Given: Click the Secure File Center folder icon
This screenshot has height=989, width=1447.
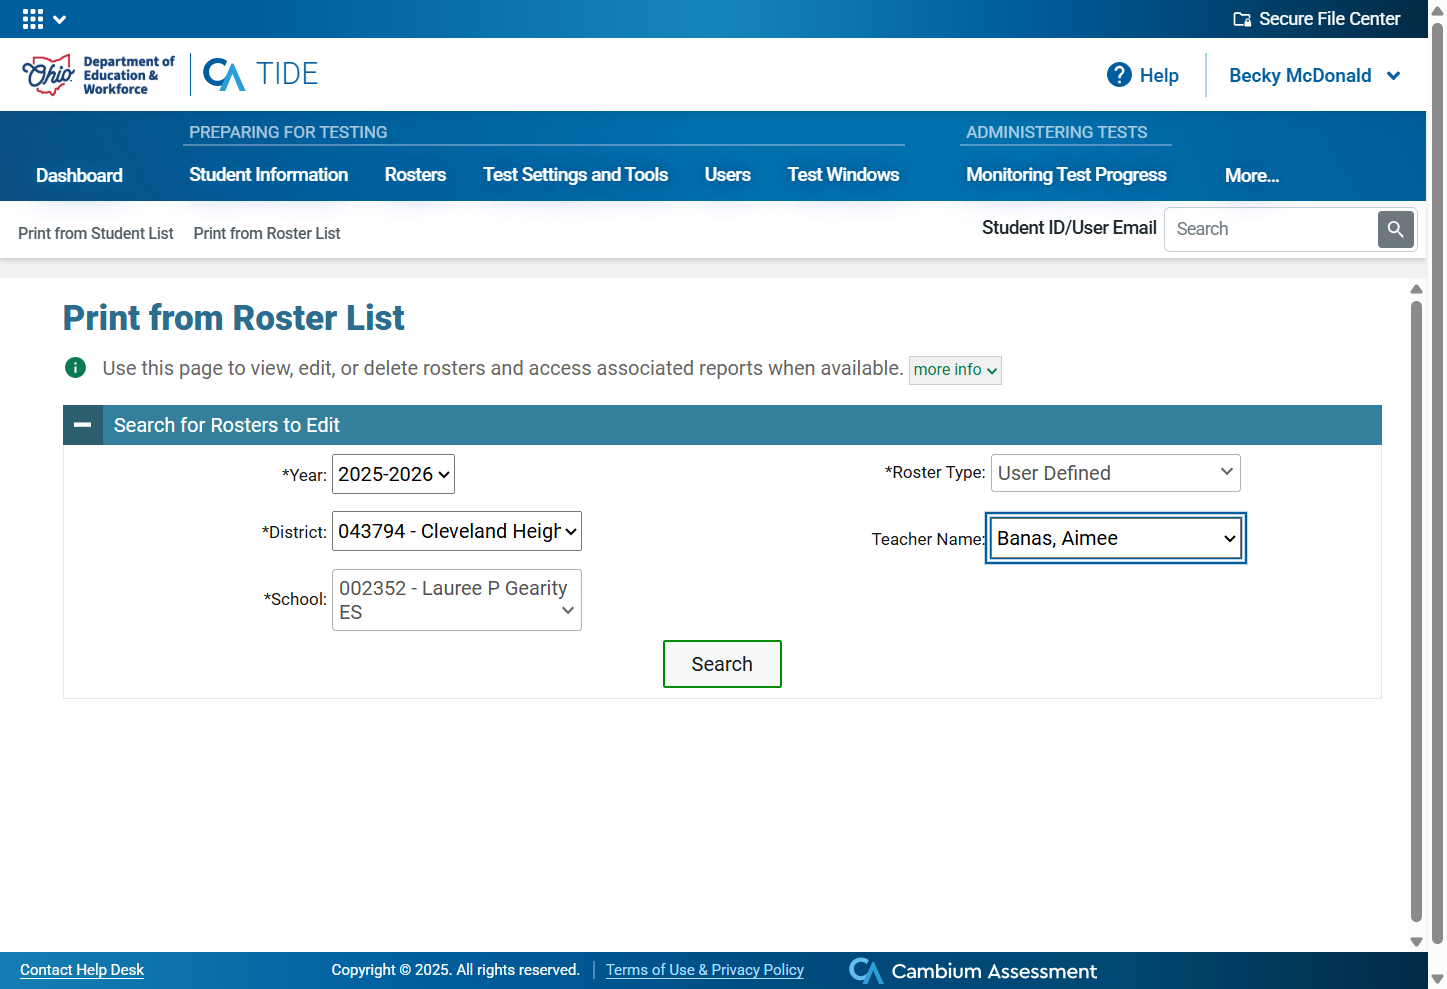Looking at the screenshot, I should coord(1242,19).
